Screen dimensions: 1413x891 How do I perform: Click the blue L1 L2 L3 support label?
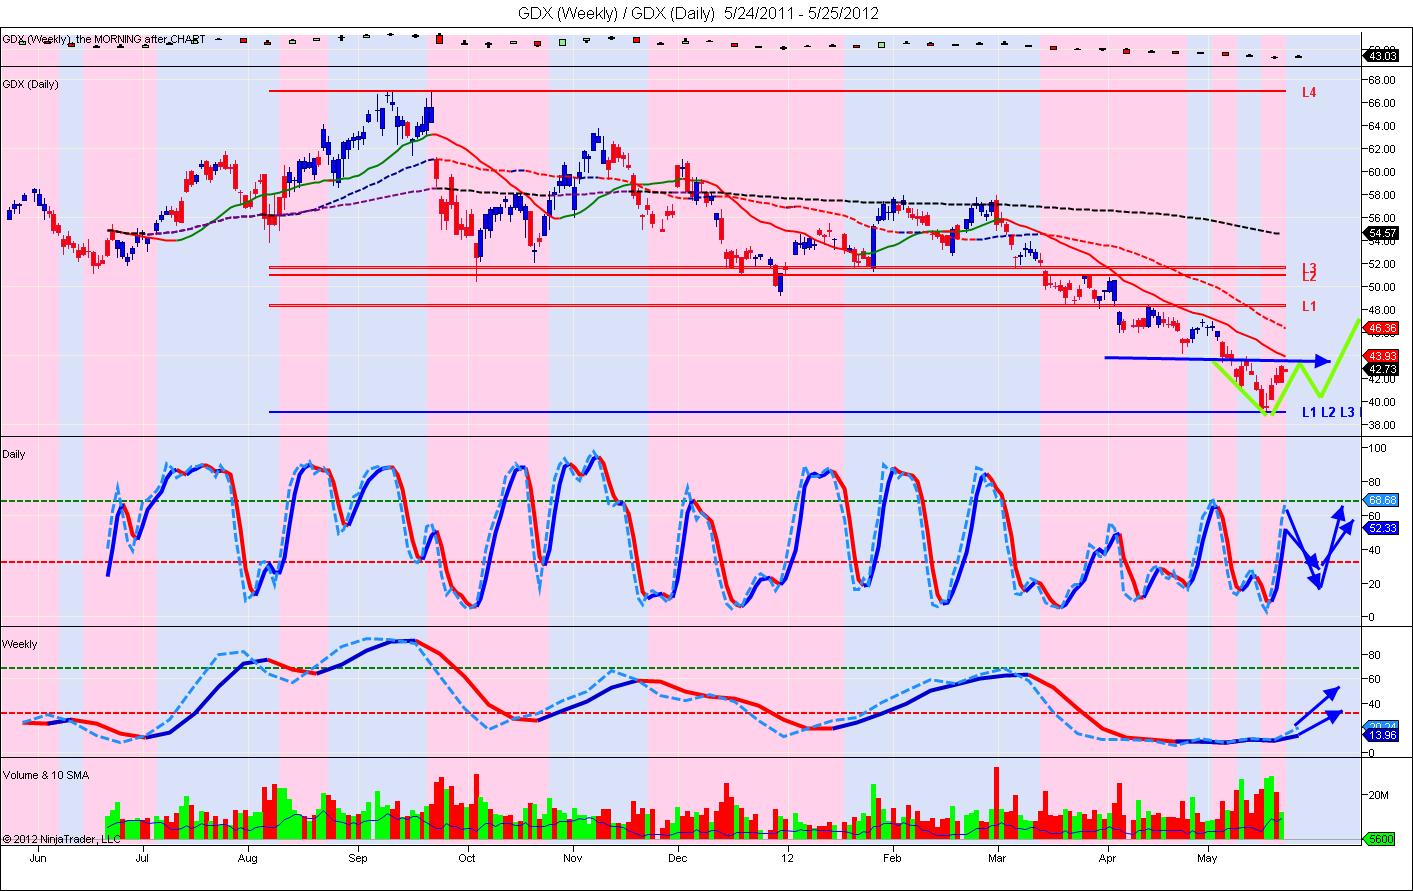coord(1331,412)
